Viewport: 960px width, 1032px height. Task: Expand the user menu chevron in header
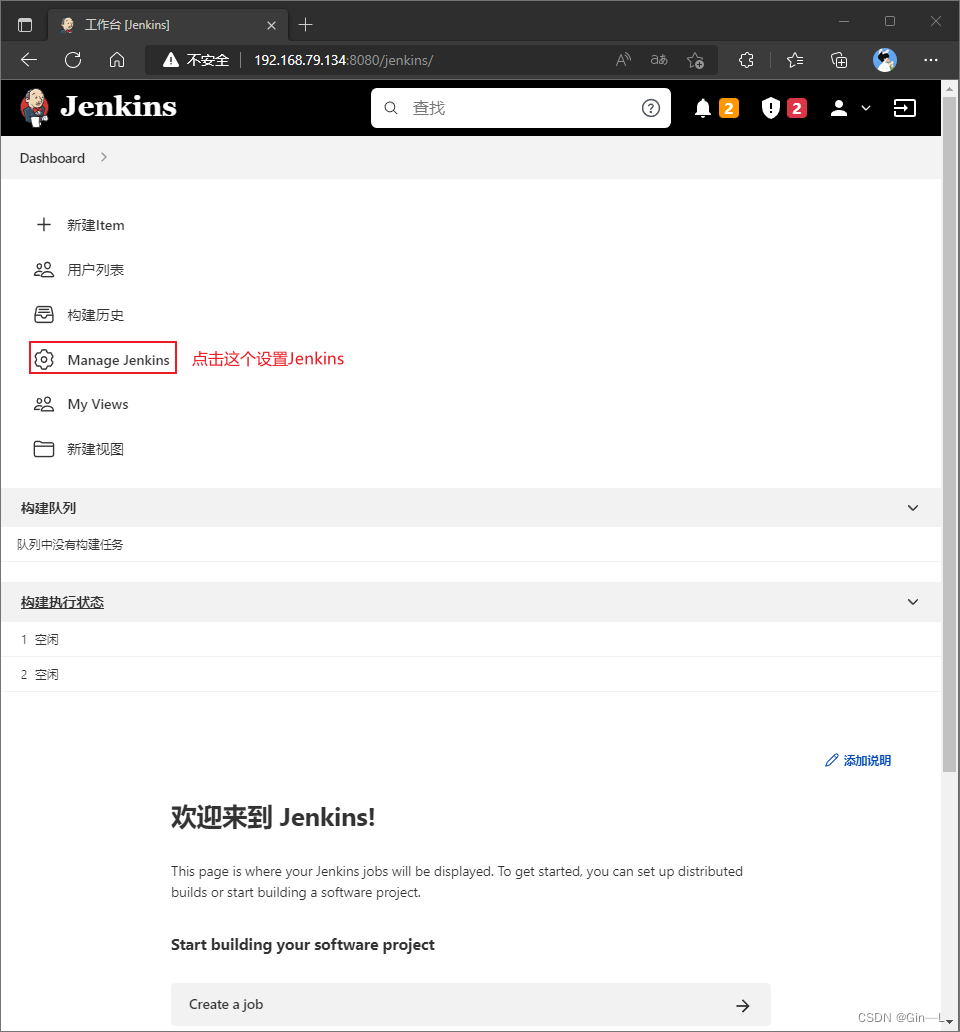click(866, 108)
